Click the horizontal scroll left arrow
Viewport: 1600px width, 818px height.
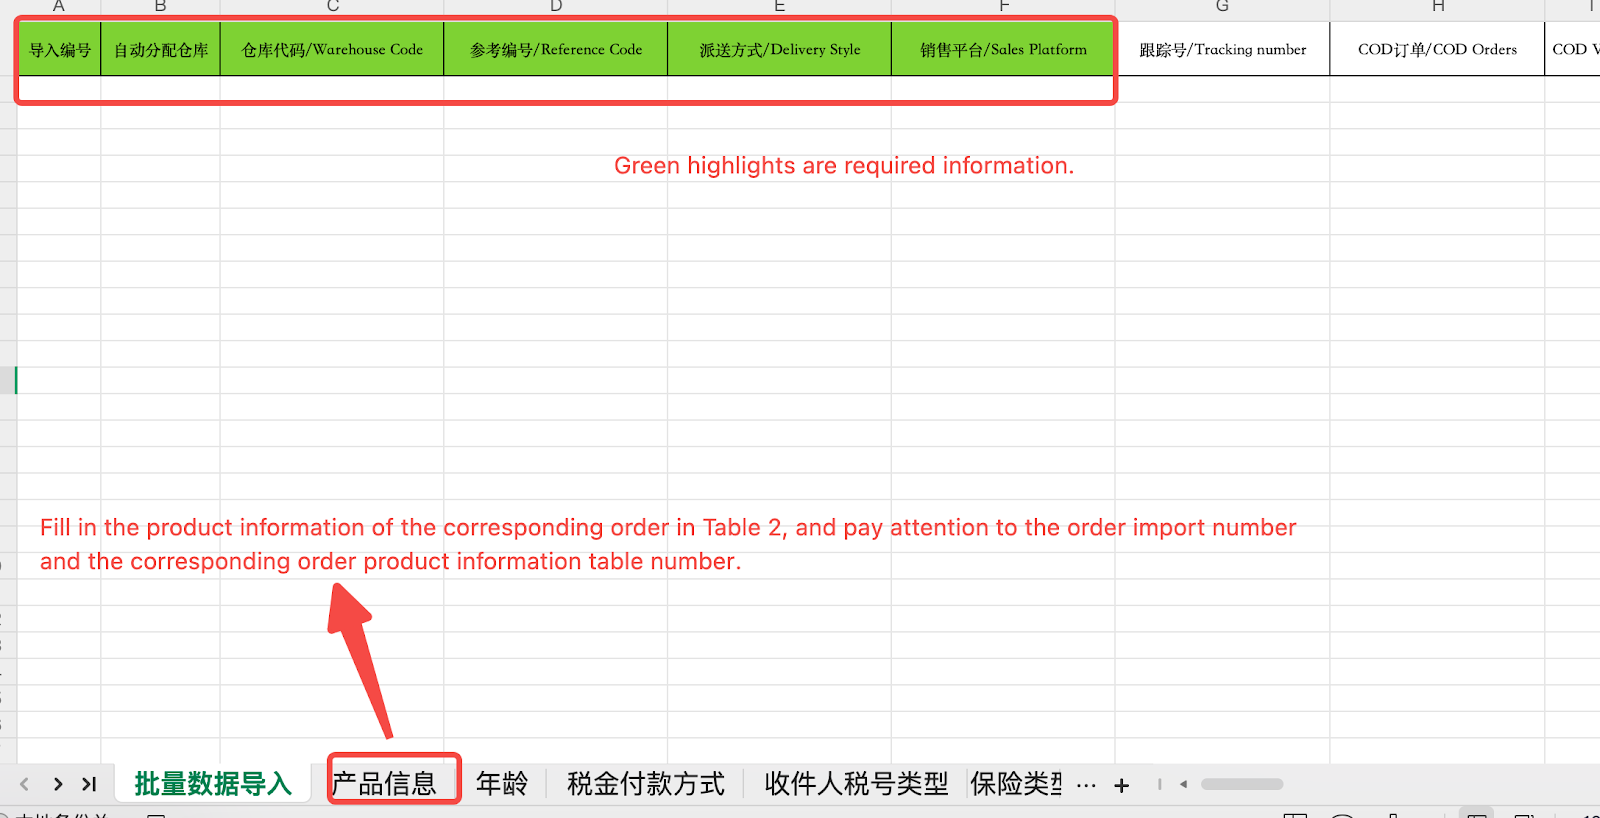coord(1183,785)
